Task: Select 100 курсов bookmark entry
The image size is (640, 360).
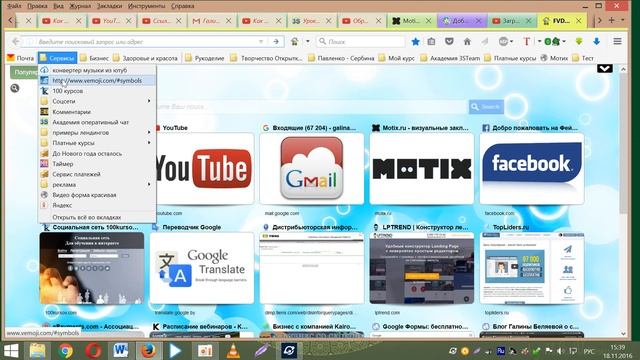Action: 97,91
